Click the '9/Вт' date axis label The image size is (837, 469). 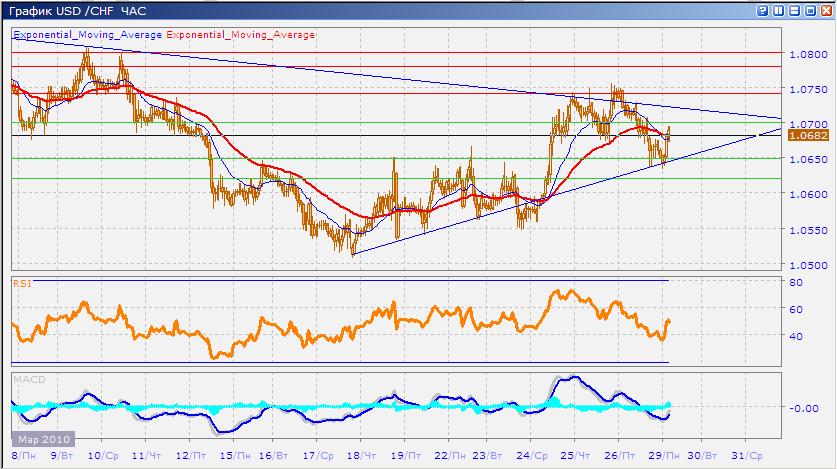[62, 456]
